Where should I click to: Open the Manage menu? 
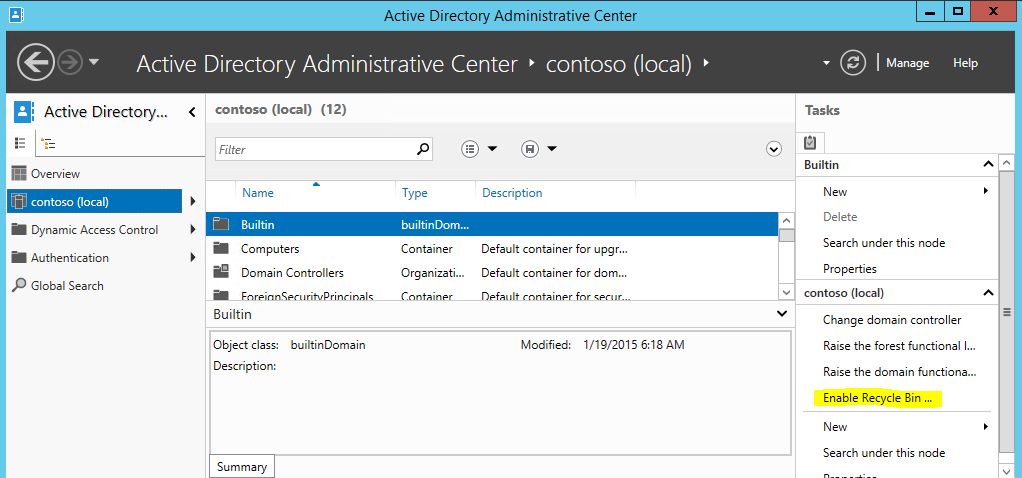click(x=907, y=63)
